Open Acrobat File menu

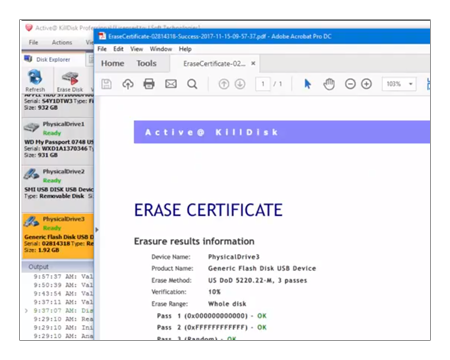point(102,49)
